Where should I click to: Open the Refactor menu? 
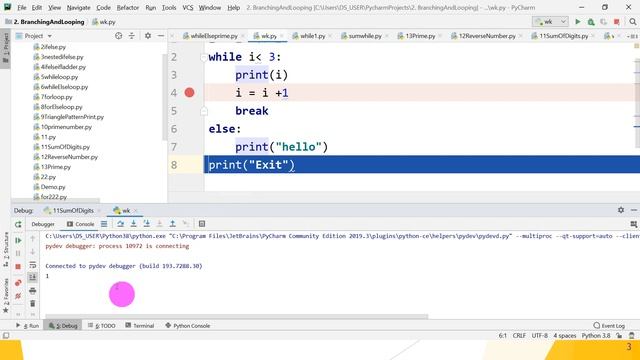tap(128, 7)
